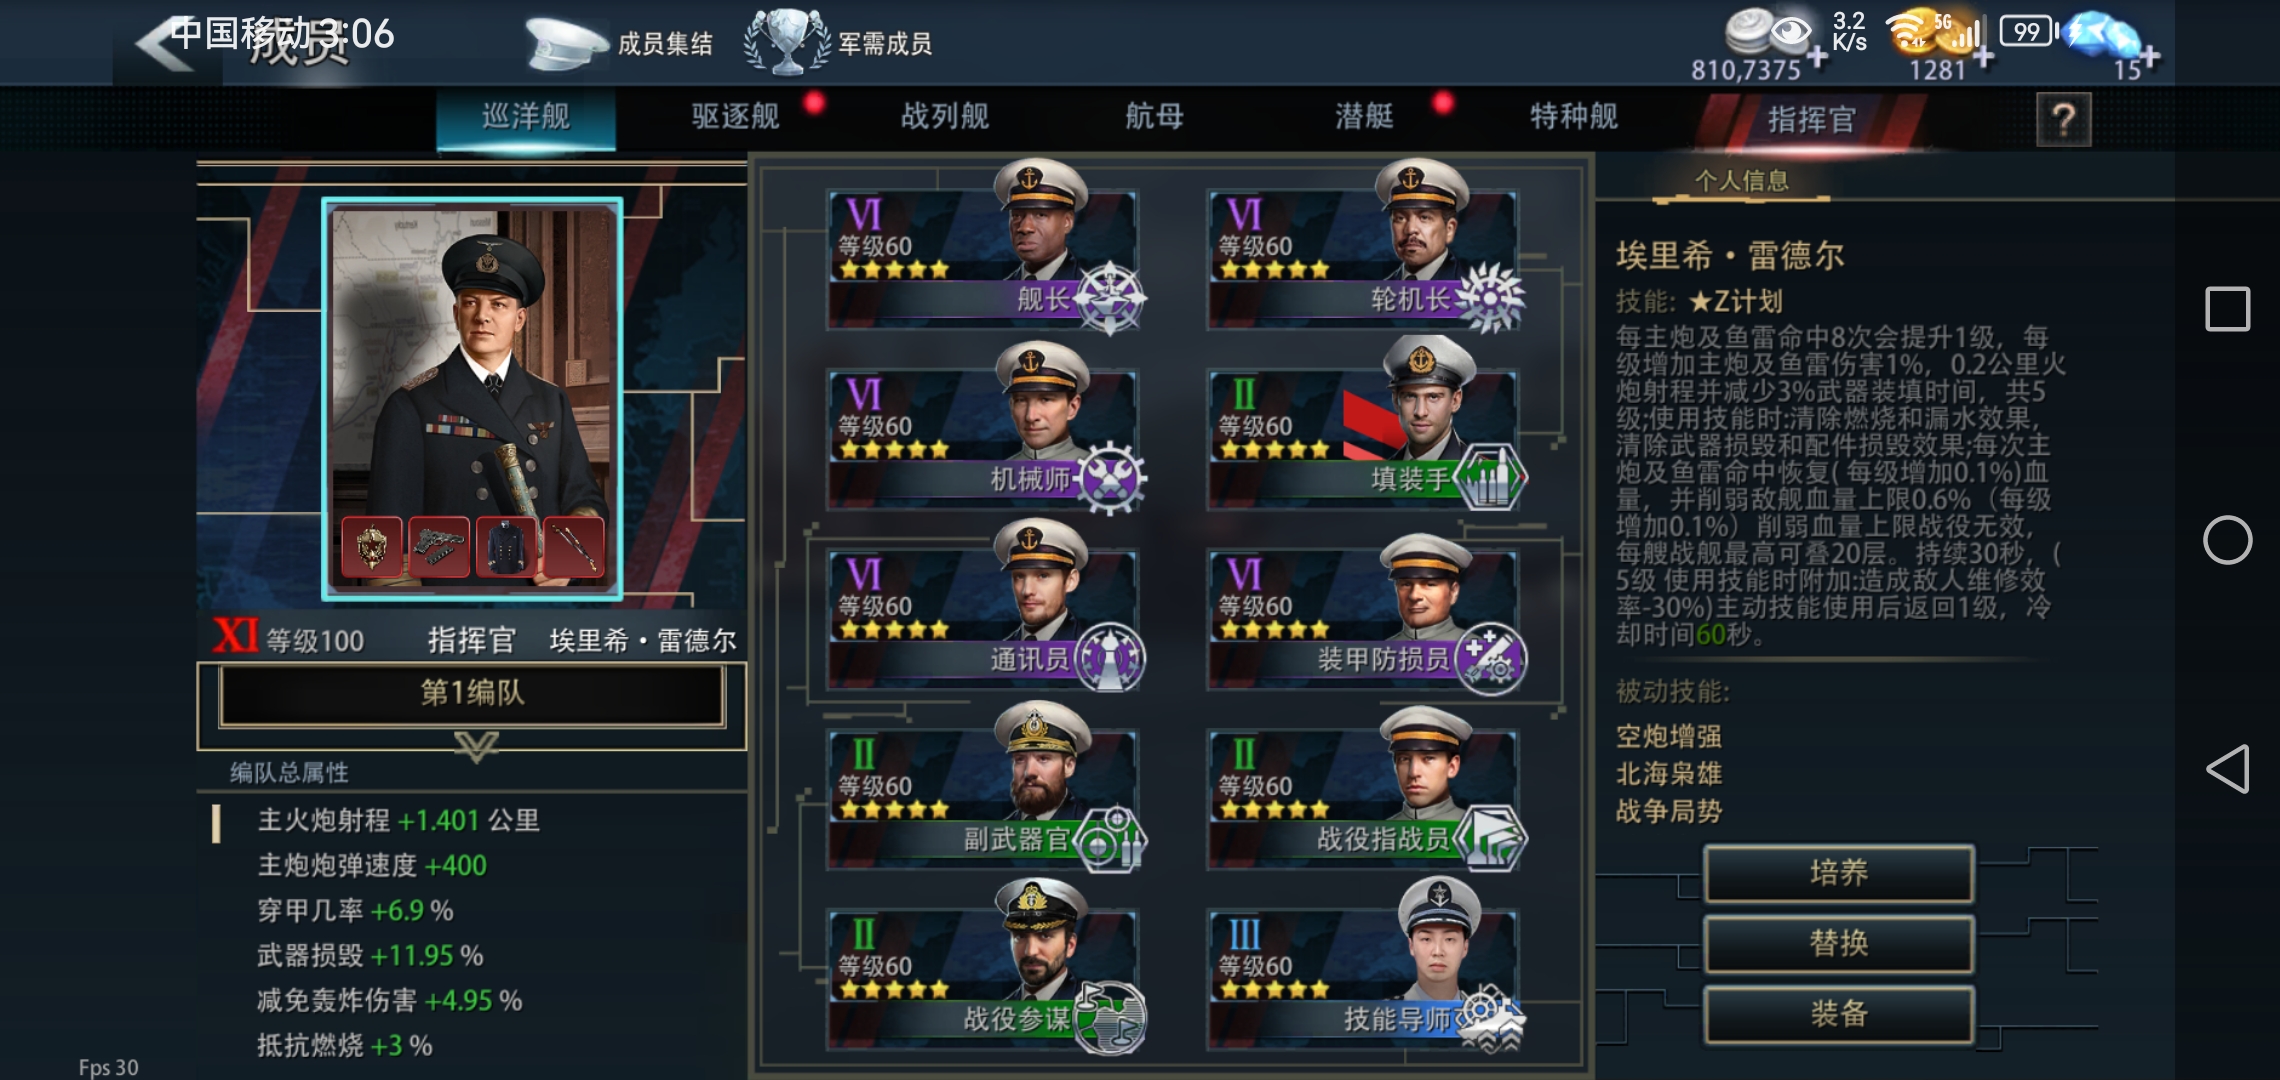2280x1080 pixels.
Task: Open 成员集结 officer cap icon
Action: pos(566,44)
